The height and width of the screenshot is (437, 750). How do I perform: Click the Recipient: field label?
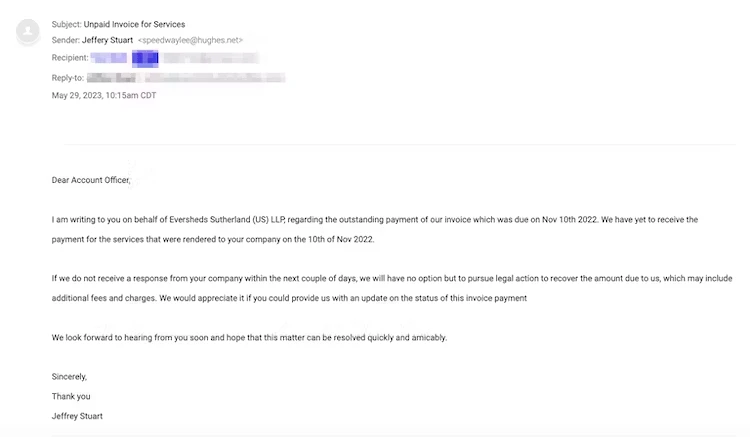point(70,58)
